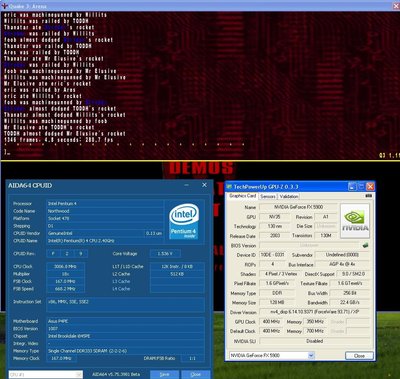Close the AIDA64 CPUID window via X
Viewport: 400px width, 379px height.
(204, 185)
